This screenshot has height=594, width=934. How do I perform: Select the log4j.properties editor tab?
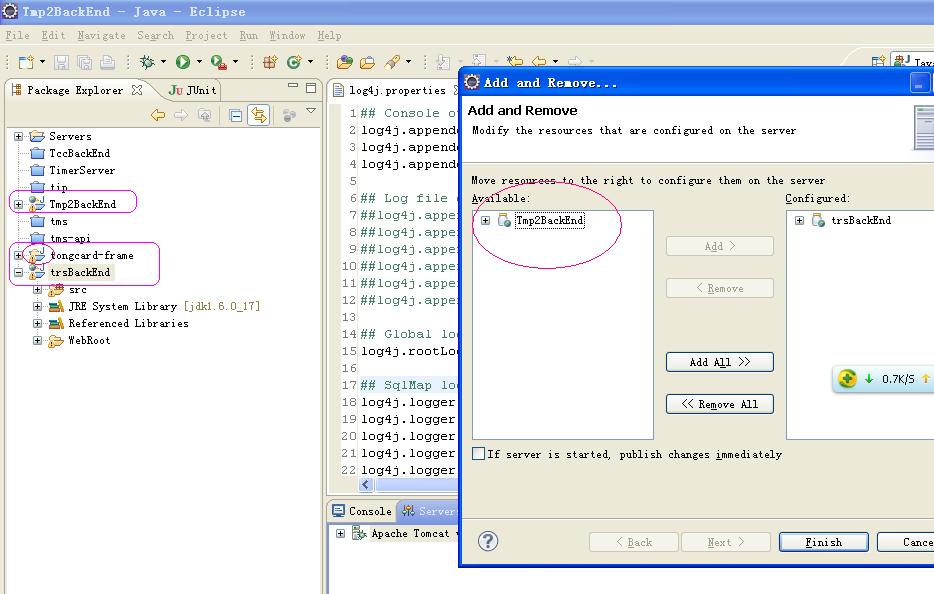[396, 90]
